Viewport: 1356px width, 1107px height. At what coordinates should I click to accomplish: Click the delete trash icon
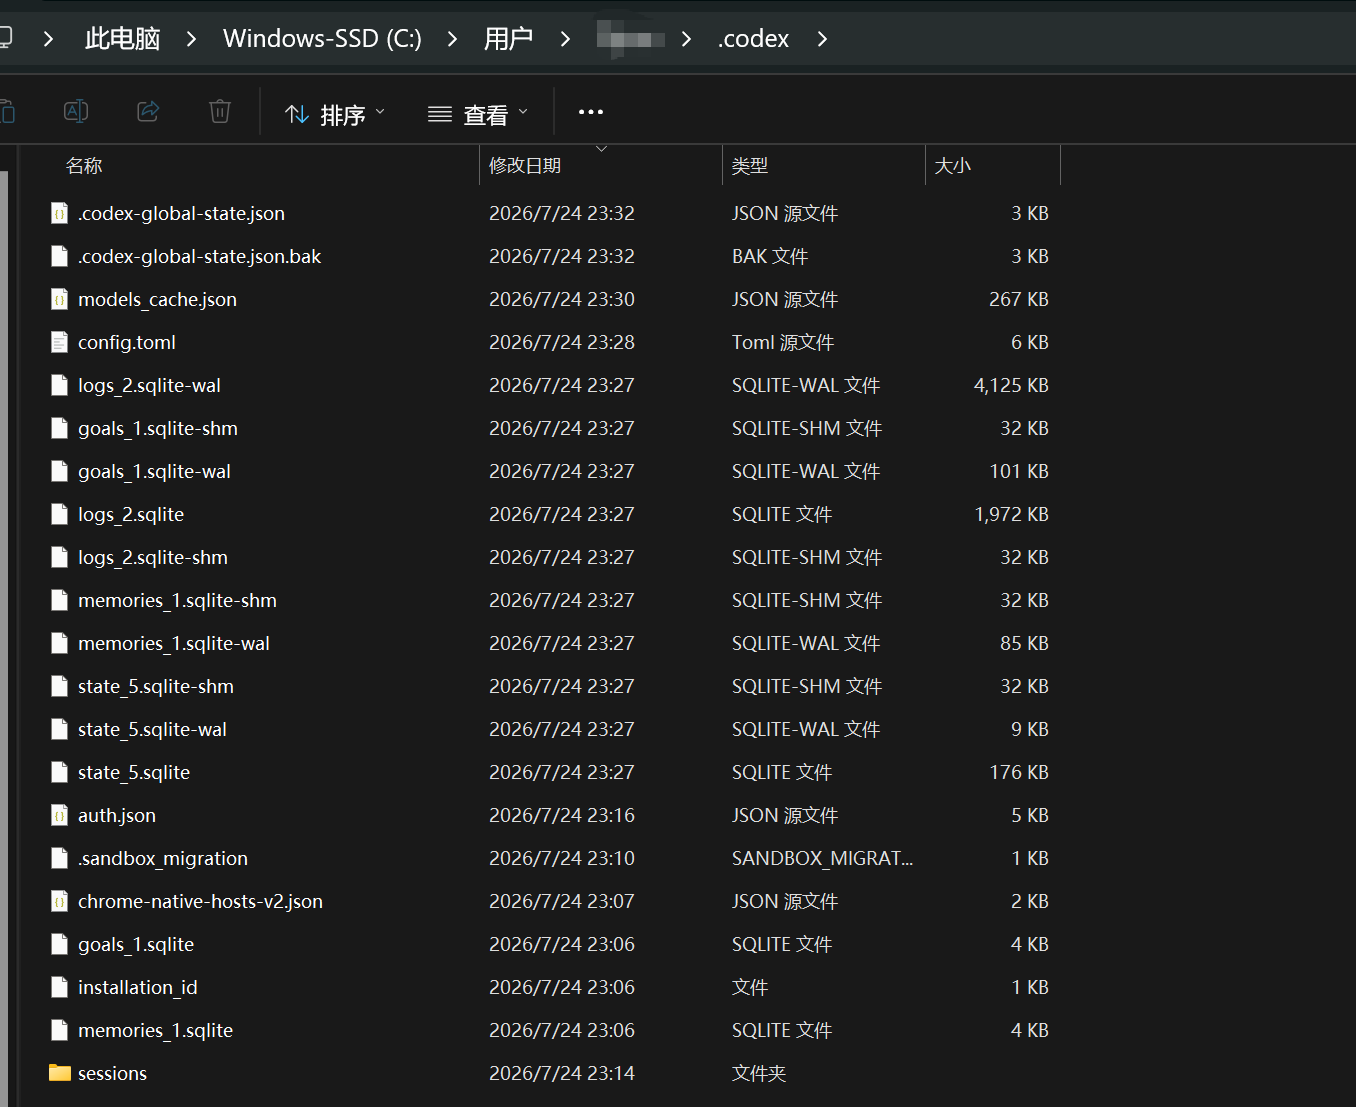coord(220,111)
